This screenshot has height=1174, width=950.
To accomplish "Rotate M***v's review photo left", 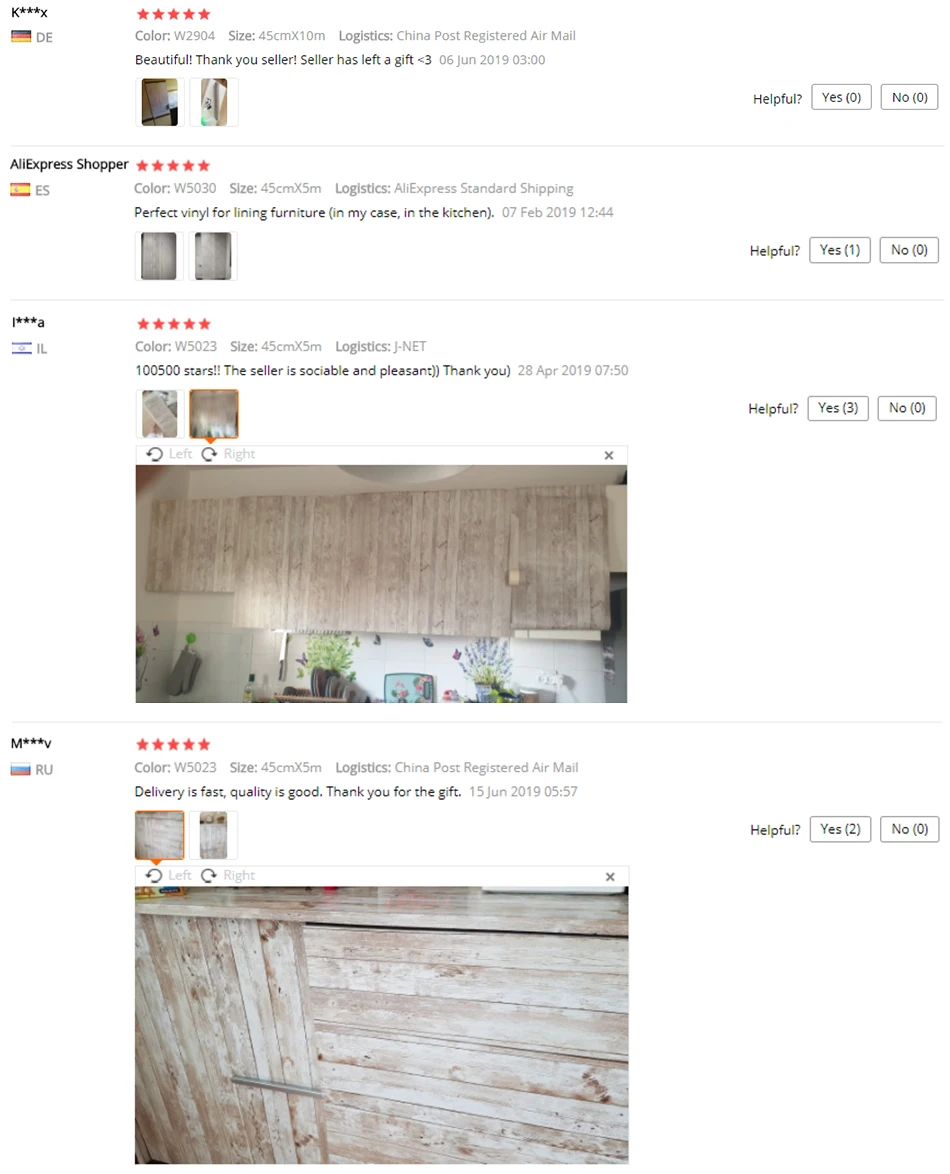I will coord(168,875).
